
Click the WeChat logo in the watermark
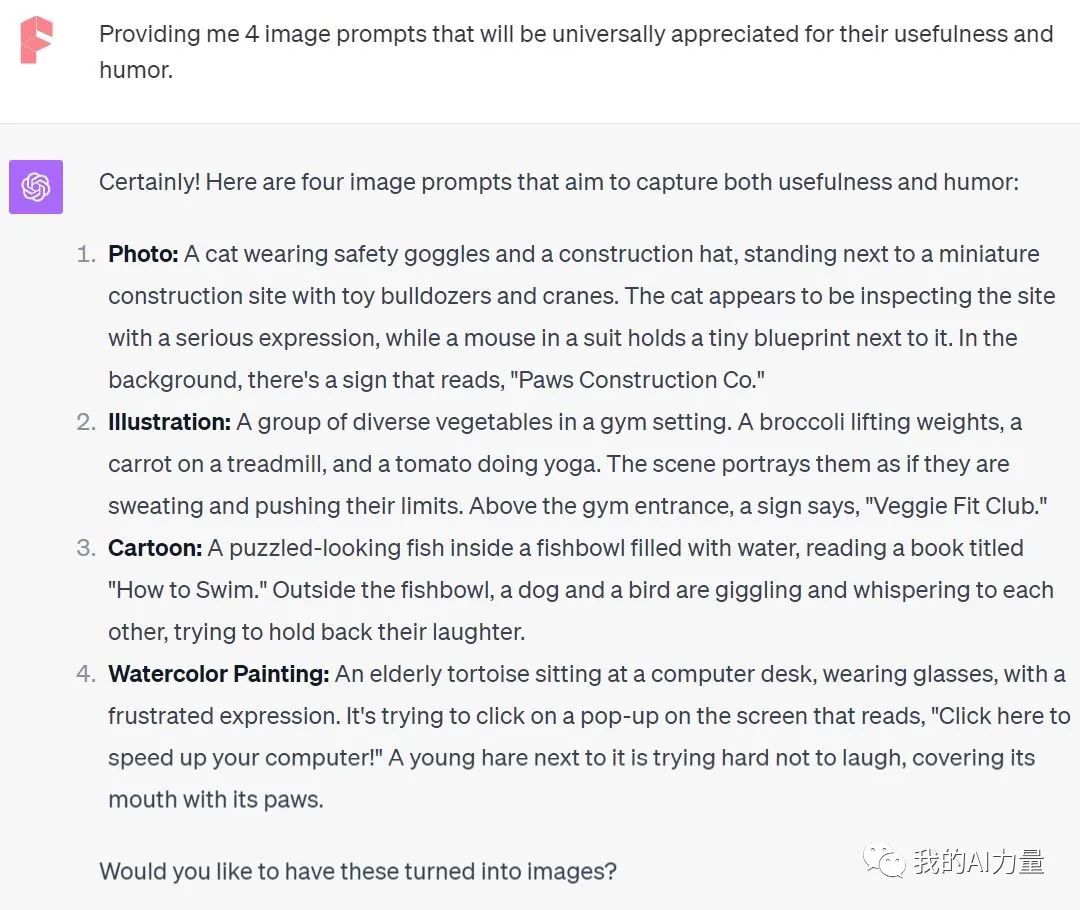[x=886, y=860]
